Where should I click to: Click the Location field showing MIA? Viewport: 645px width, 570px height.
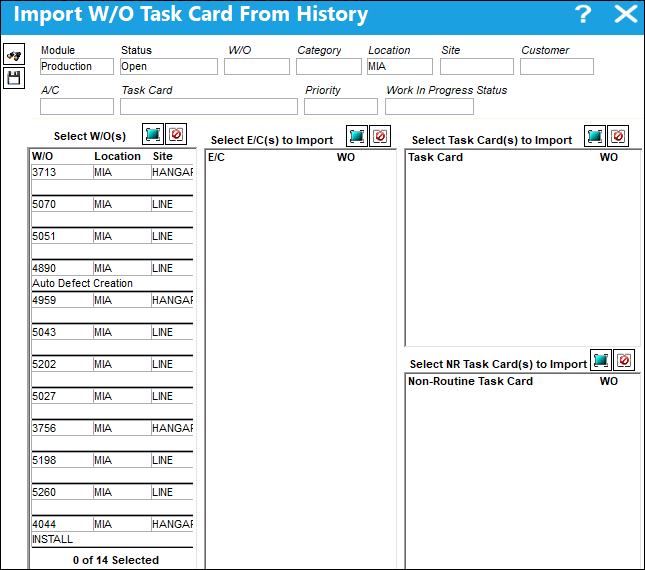[x=400, y=66]
